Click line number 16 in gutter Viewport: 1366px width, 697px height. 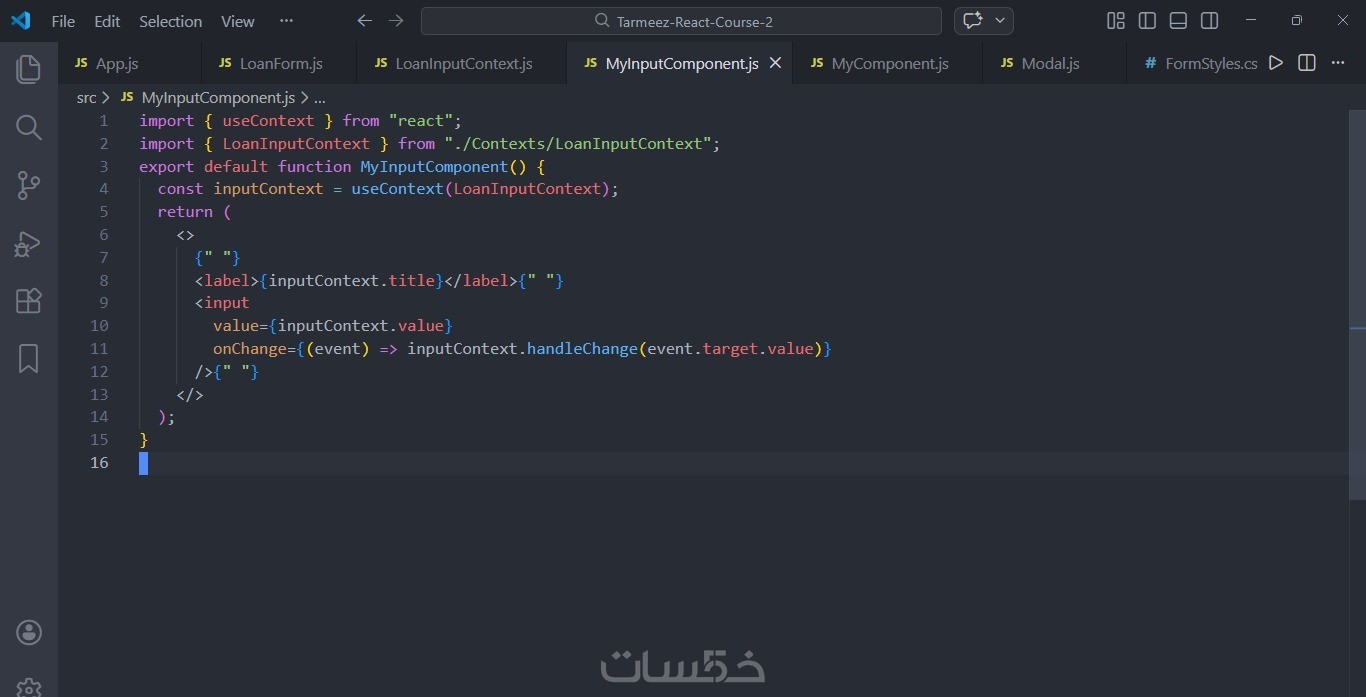99,463
